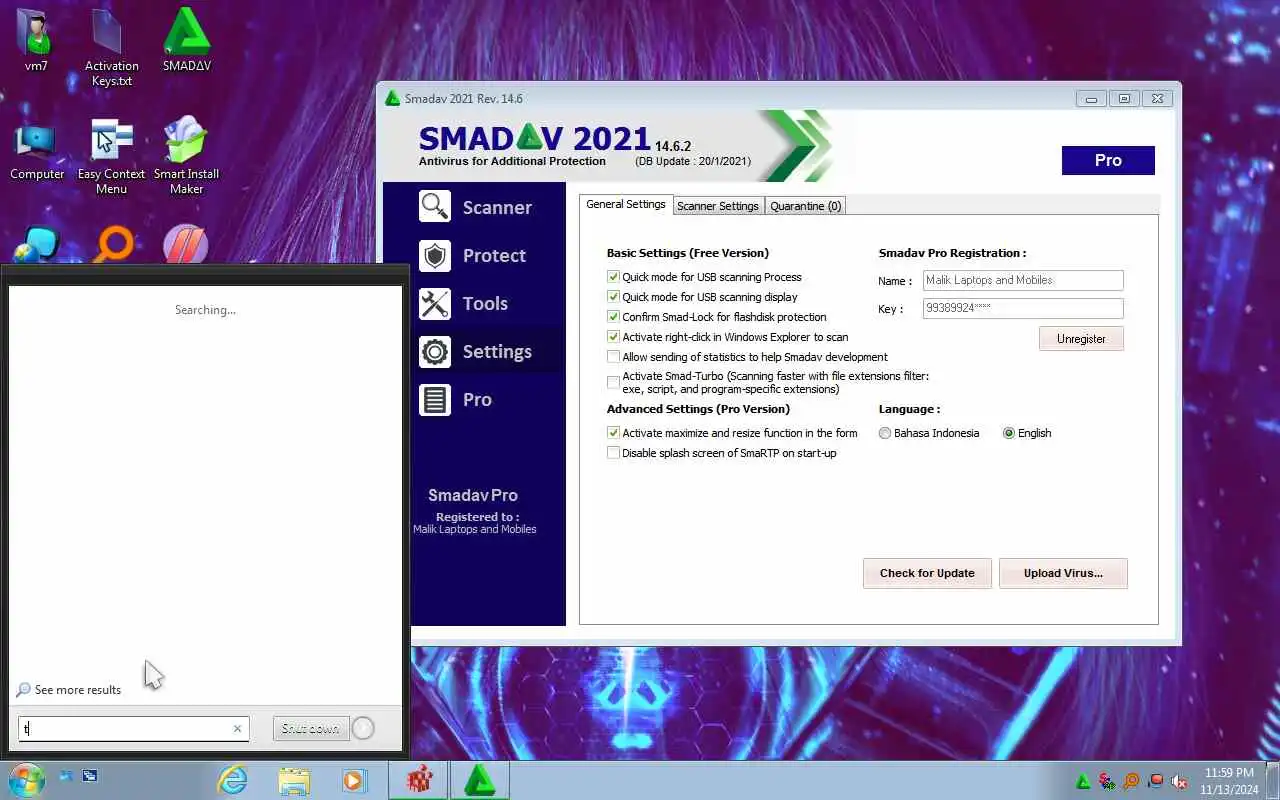Click the magnifier tray icon
The image size is (1280, 800).
click(1131, 781)
